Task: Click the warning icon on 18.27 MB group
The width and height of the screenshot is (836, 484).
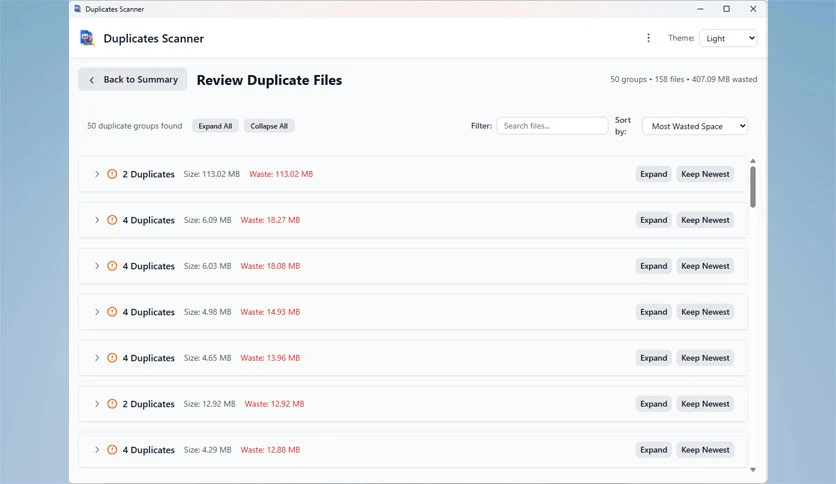Action: pyautogui.click(x=112, y=220)
